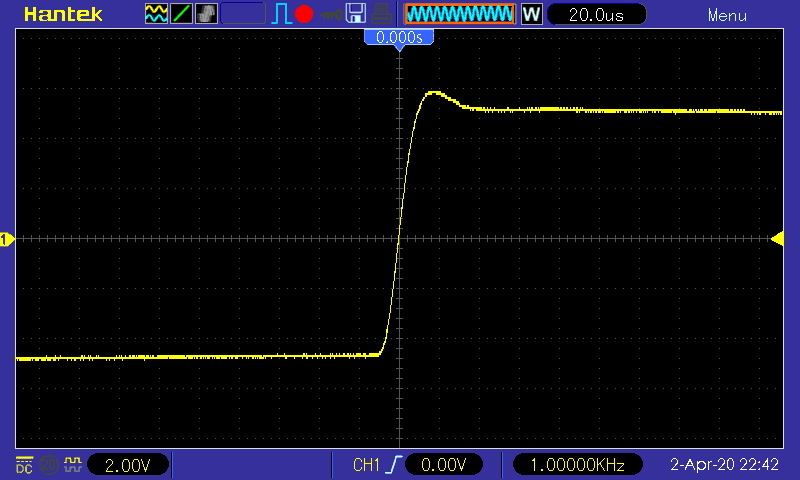
Task: Open the 20.0us timebase setting
Action: click(x=596, y=14)
